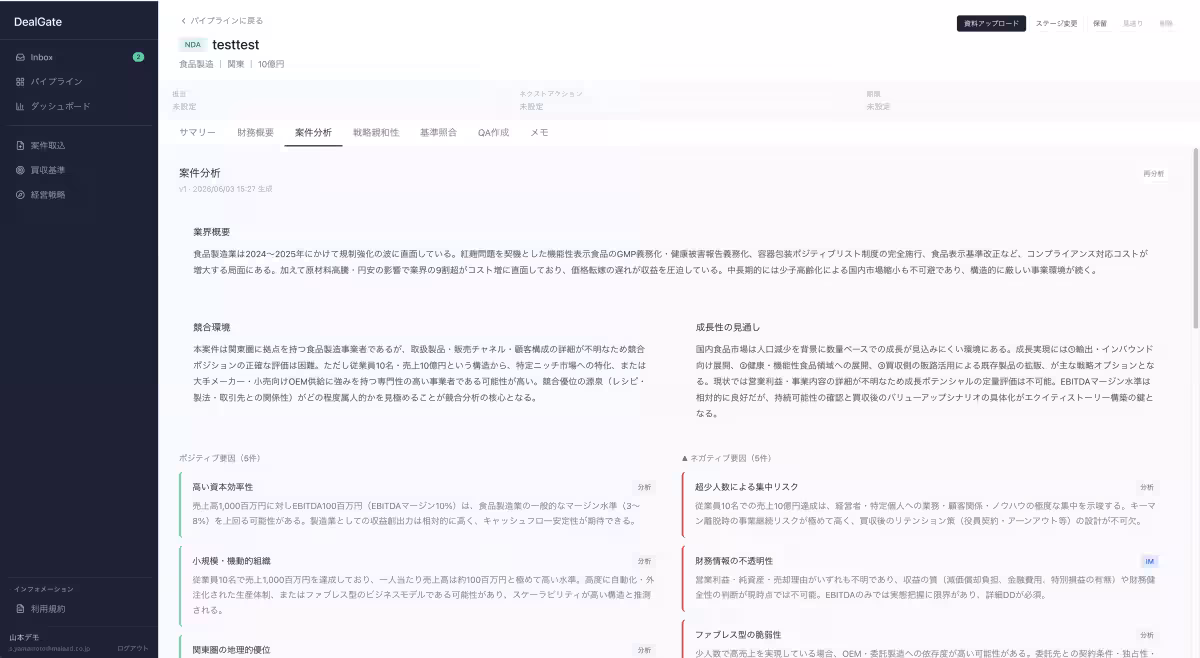1200x658 pixels.
Task: Click the 超少人数による集中リスク card title
Action: tap(747, 487)
